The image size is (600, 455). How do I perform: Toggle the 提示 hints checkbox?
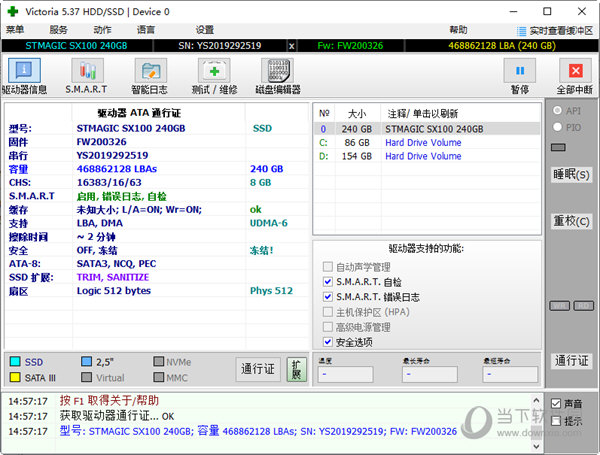[556, 421]
